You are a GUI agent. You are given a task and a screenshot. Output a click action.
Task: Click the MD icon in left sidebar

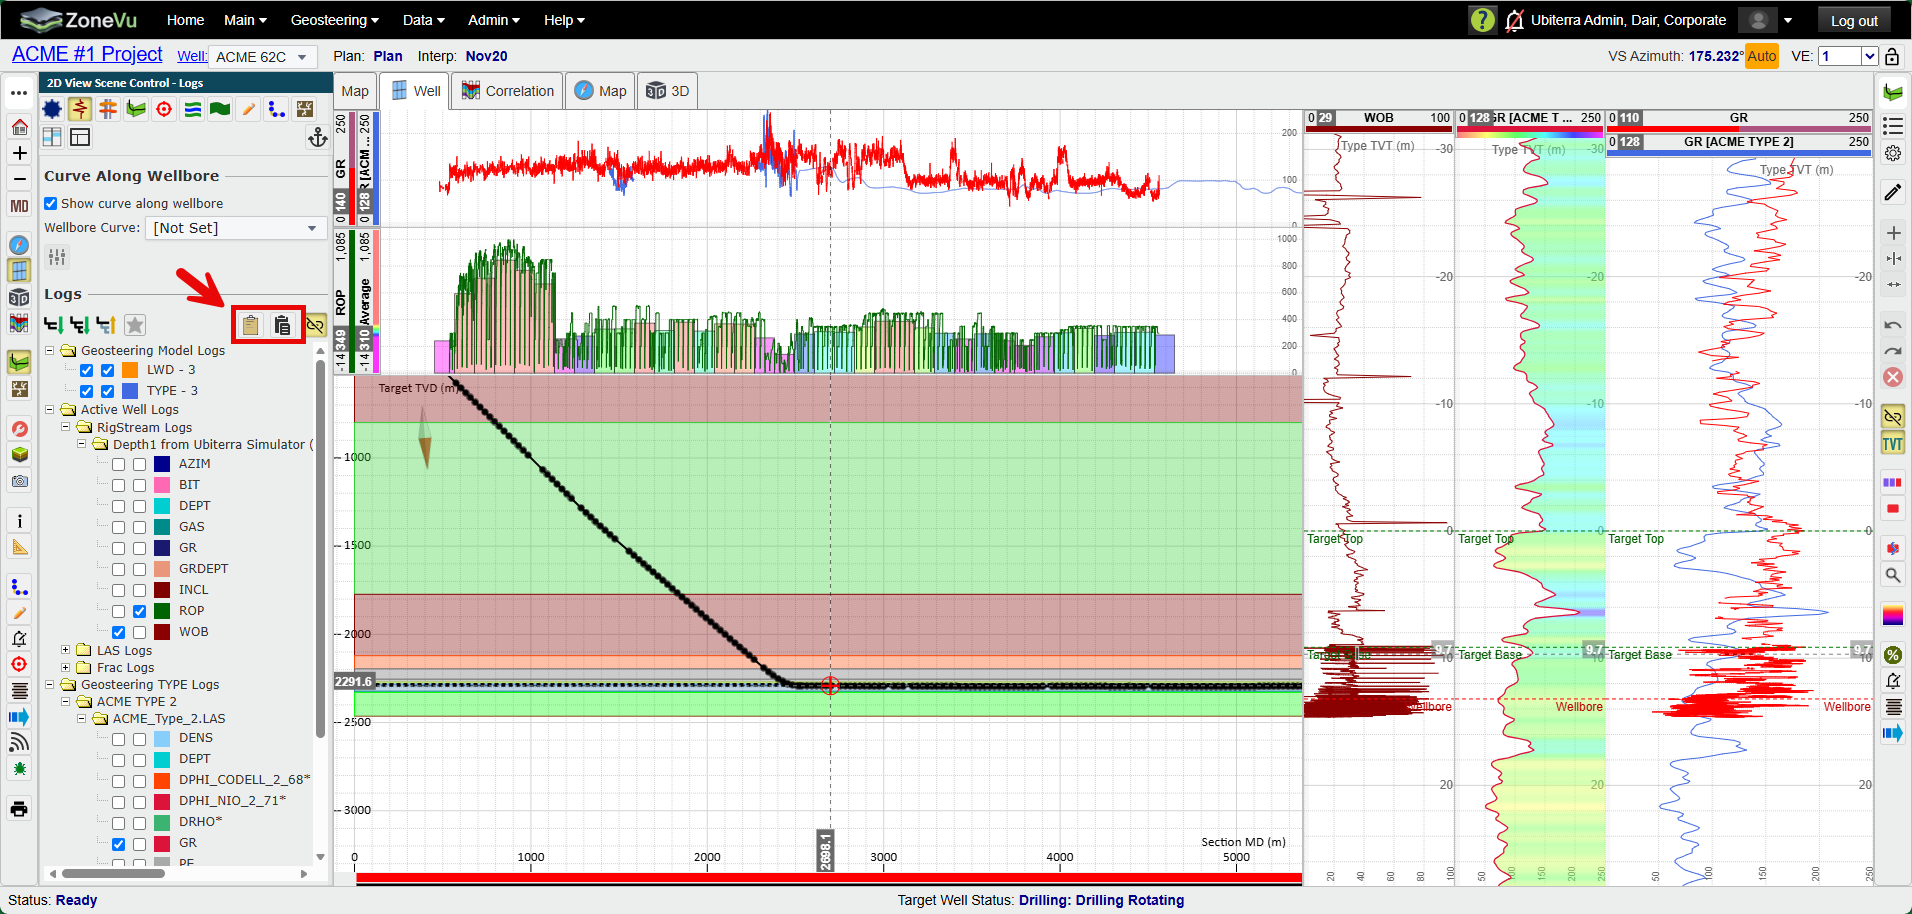tap(19, 206)
